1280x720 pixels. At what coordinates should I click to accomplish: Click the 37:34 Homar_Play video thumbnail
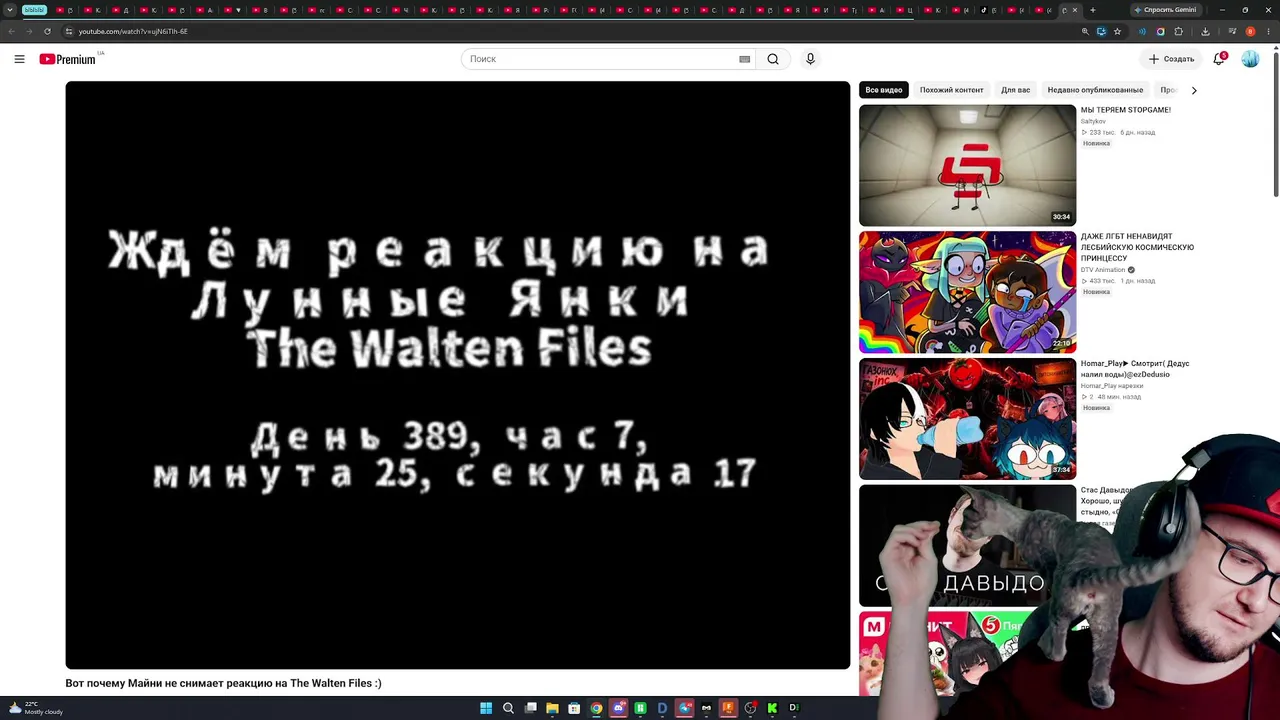[x=967, y=419]
